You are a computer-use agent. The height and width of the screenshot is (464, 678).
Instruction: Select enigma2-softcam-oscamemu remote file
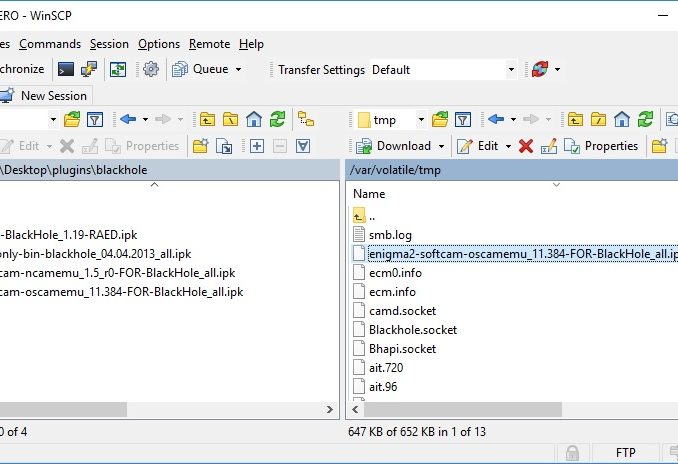pyautogui.click(x=515, y=254)
